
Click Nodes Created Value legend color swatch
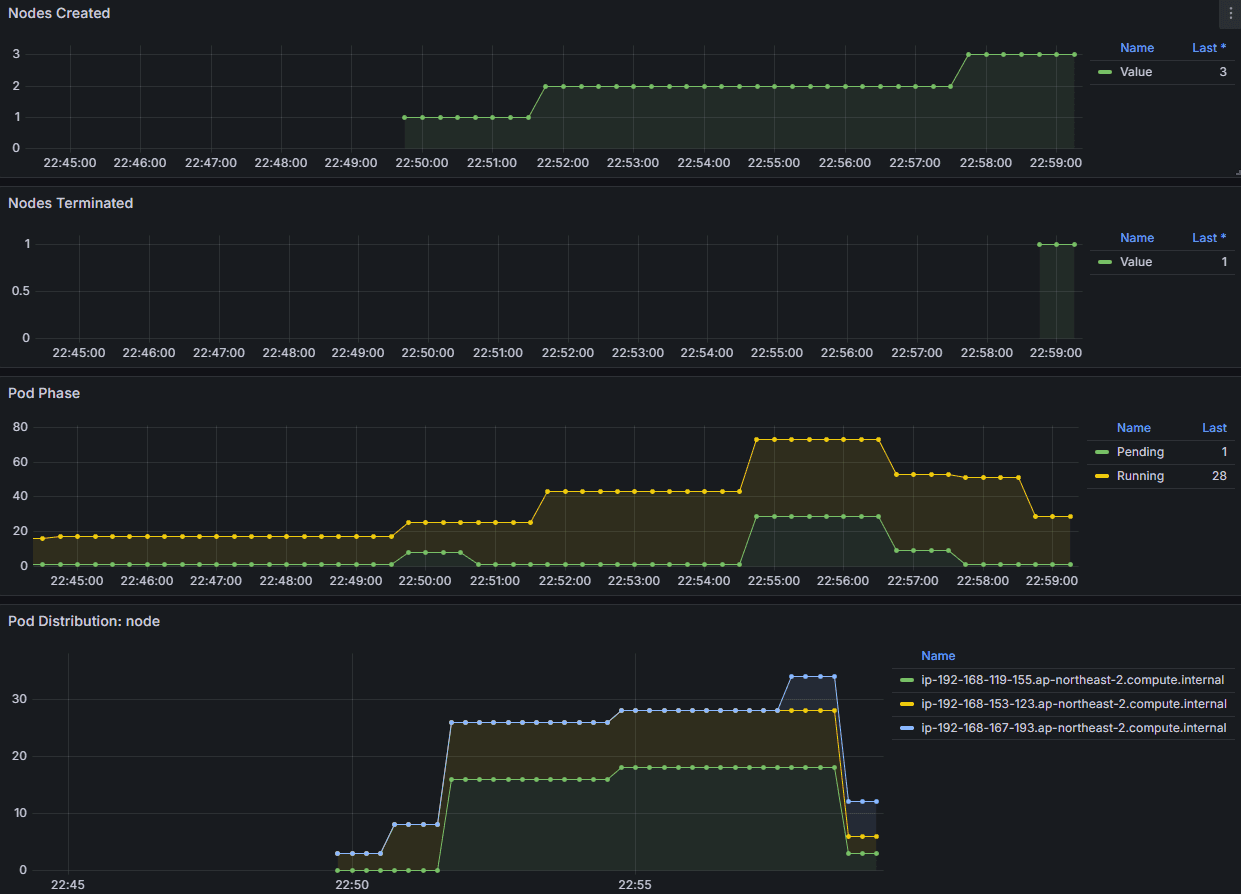[1104, 73]
